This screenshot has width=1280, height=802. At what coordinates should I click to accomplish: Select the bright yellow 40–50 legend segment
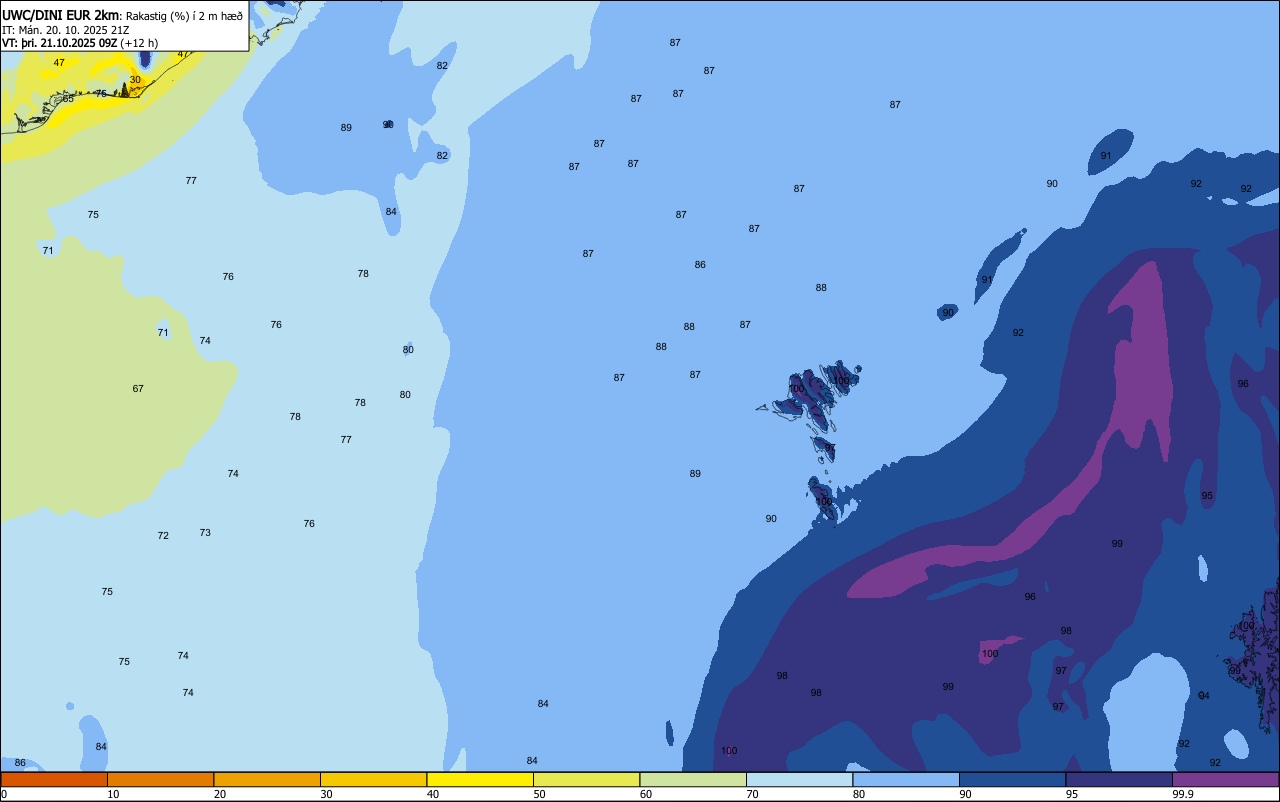(480, 779)
